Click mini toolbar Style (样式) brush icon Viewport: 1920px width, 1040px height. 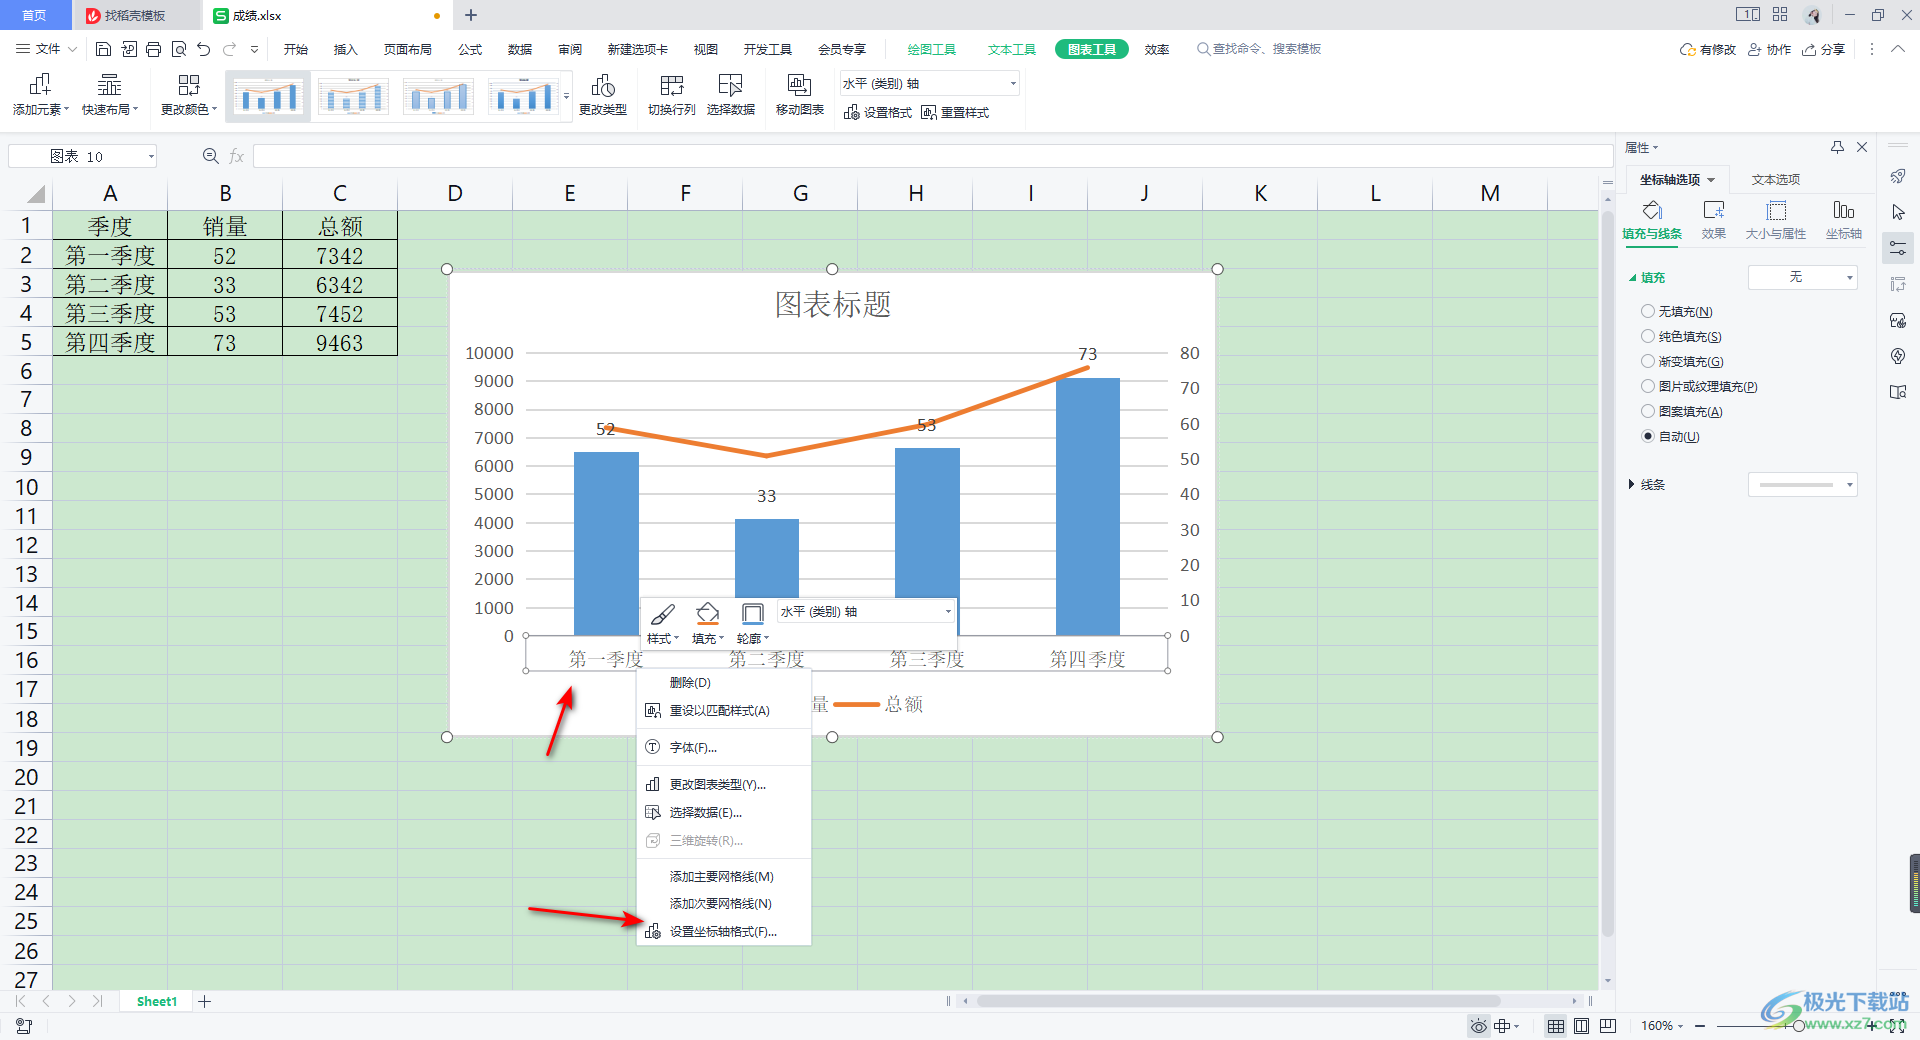662,614
